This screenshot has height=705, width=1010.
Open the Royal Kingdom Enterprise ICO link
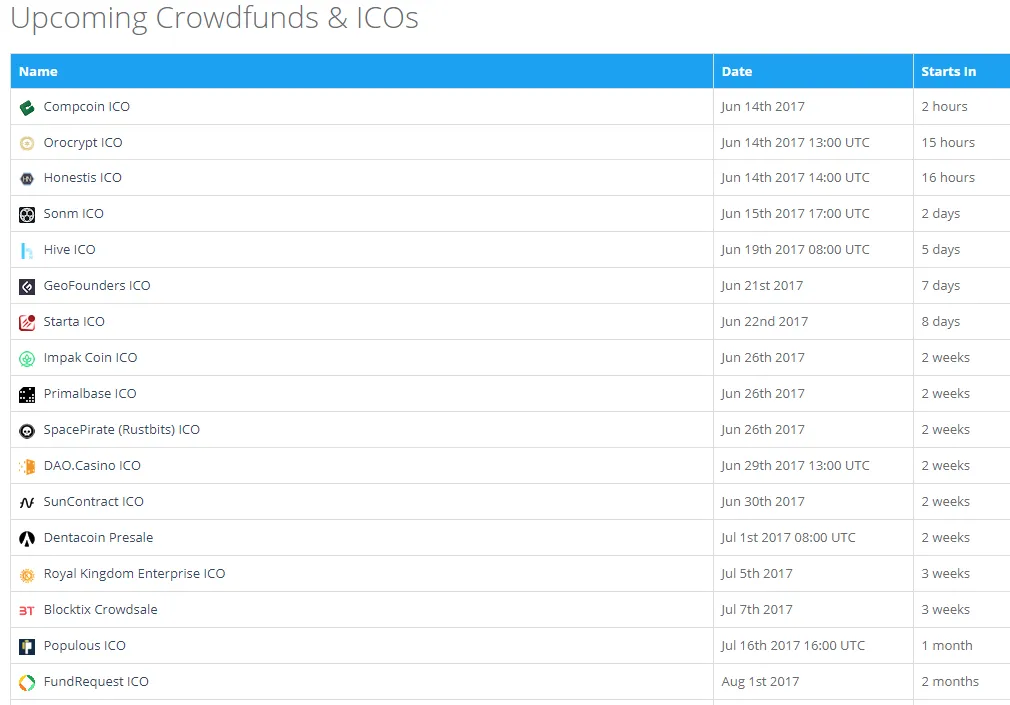pyautogui.click(x=135, y=574)
